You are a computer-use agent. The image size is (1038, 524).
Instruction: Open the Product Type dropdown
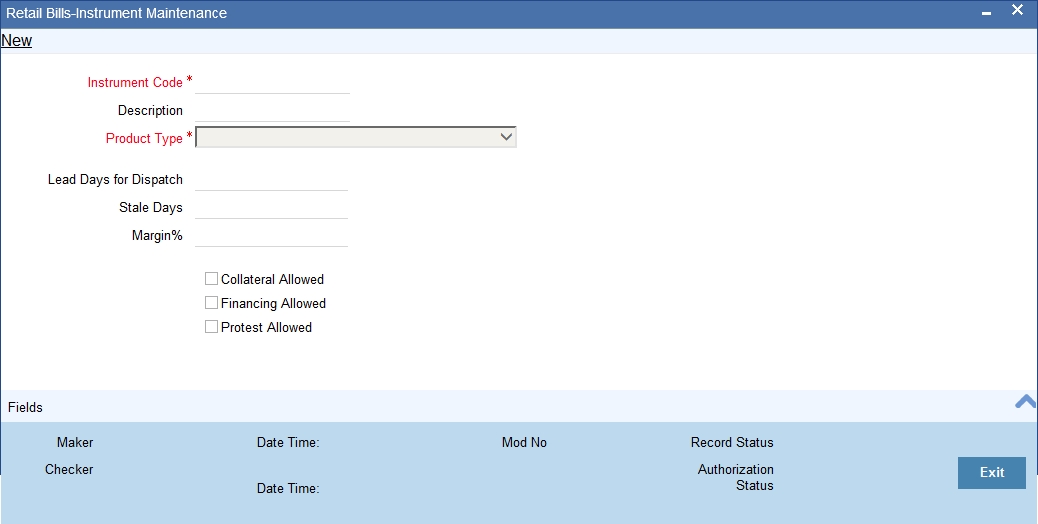pos(356,137)
